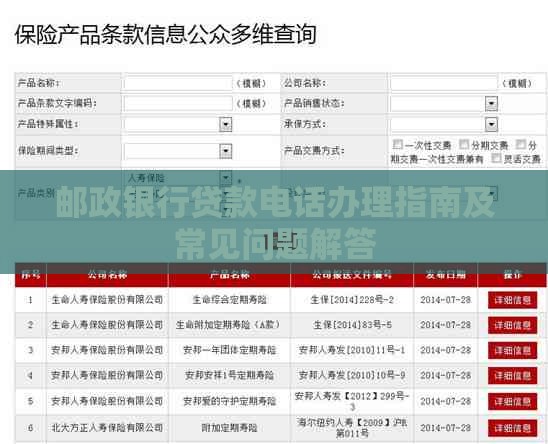Click product cell 生命附加定期寿险（A款）

[x=229, y=325]
